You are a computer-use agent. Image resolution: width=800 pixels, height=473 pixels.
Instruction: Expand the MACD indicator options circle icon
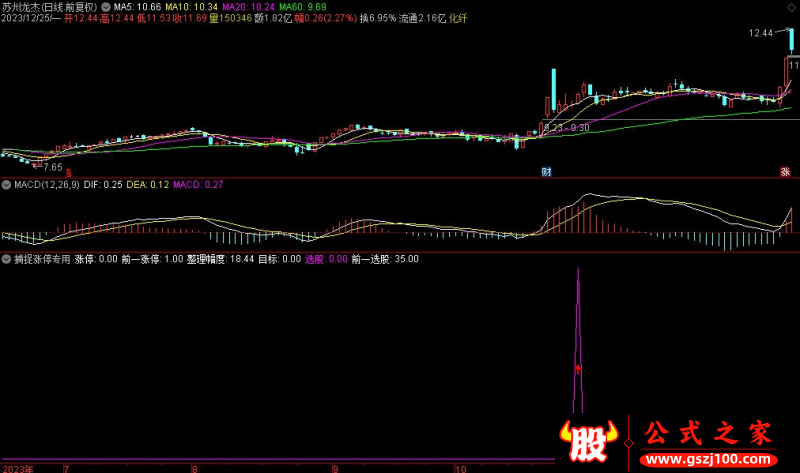tap(6, 185)
